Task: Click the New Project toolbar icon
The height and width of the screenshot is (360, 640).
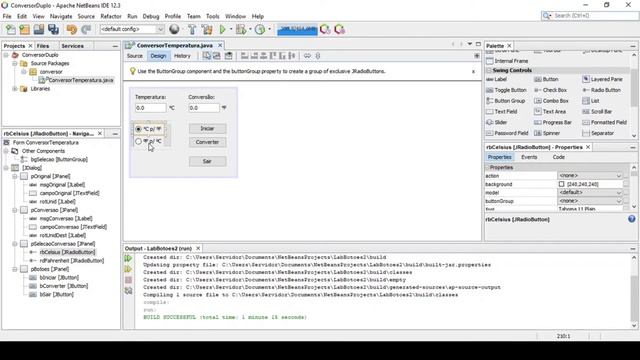Action: coord(24,29)
